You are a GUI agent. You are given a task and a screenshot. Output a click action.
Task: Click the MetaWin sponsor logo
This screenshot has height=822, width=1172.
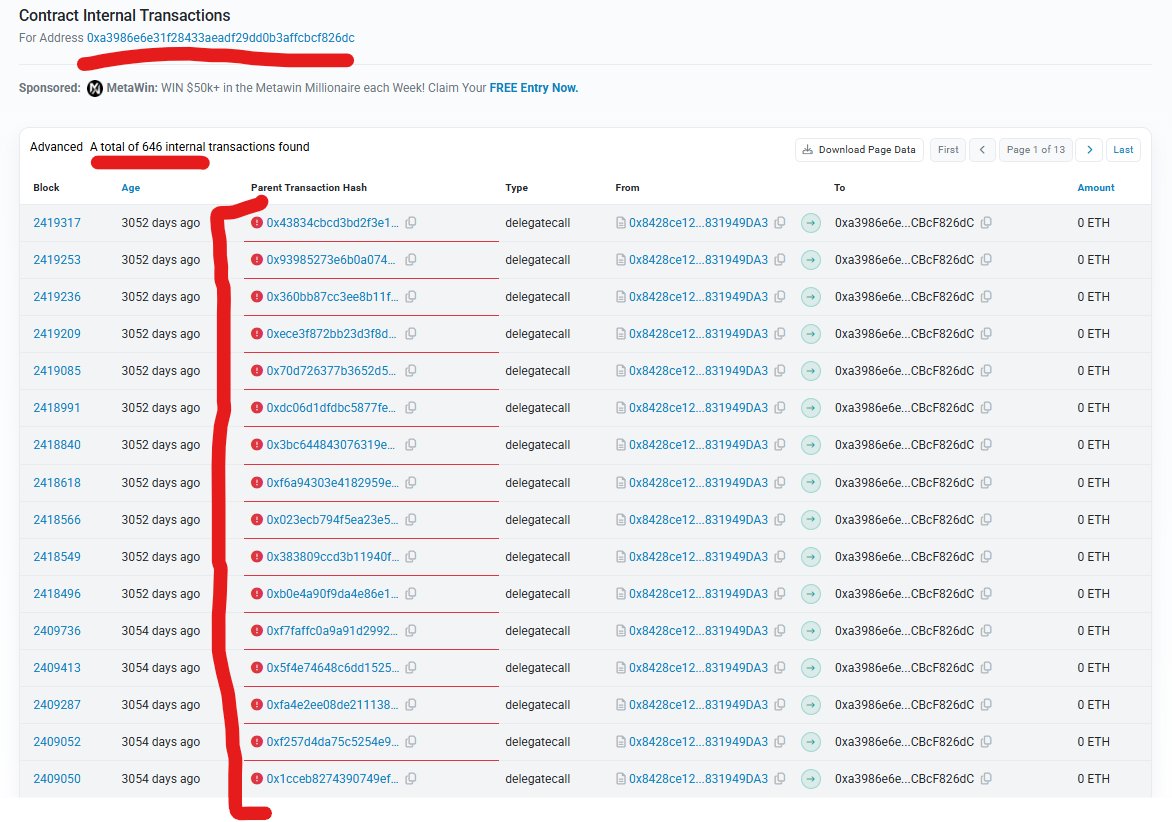click(x=95, y=88)
